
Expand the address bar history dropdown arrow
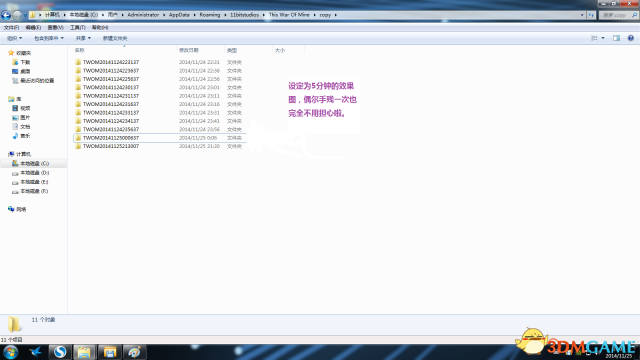click(582, 15)
